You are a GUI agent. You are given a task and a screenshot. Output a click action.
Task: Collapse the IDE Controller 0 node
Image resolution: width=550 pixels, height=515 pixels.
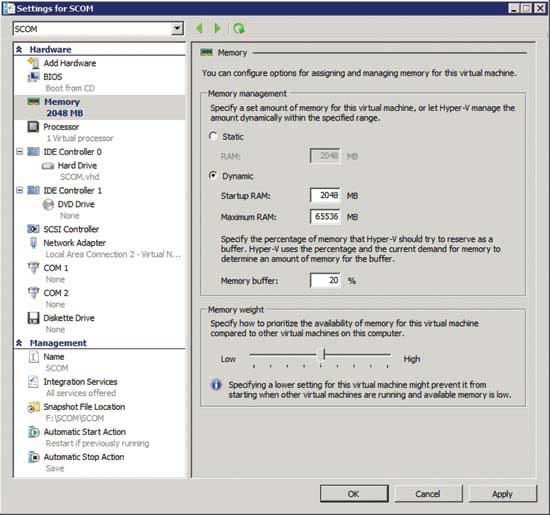click(20, 152)
